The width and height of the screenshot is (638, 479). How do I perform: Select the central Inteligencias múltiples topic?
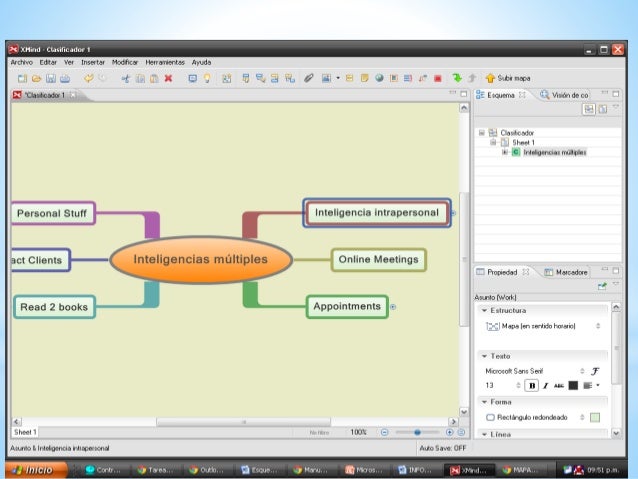coord(201,260)
